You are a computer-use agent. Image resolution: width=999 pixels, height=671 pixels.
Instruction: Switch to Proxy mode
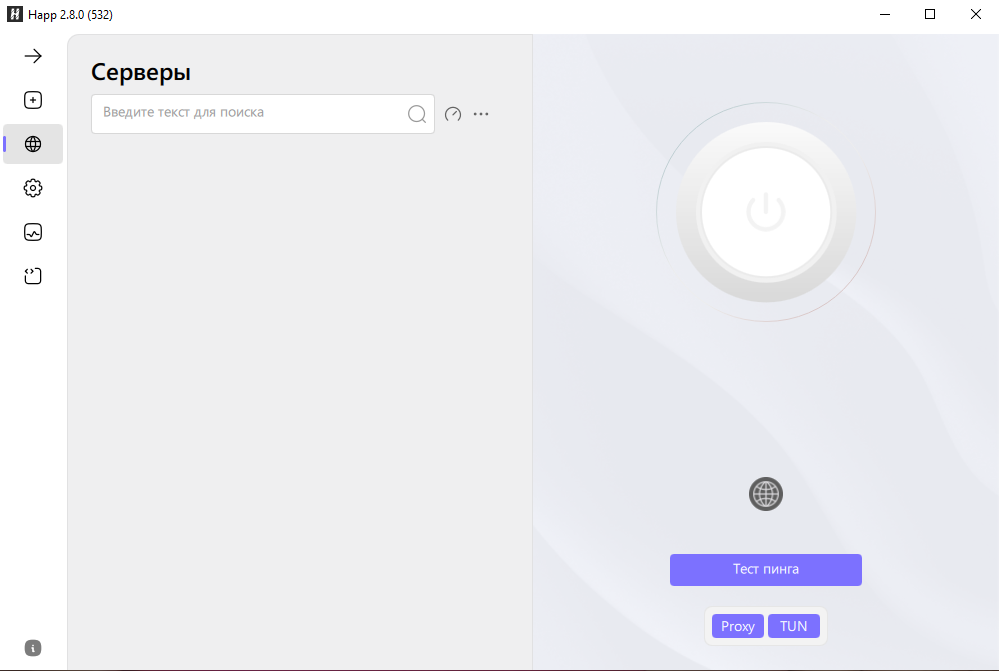pyautogui.click(x=738, y=626)
